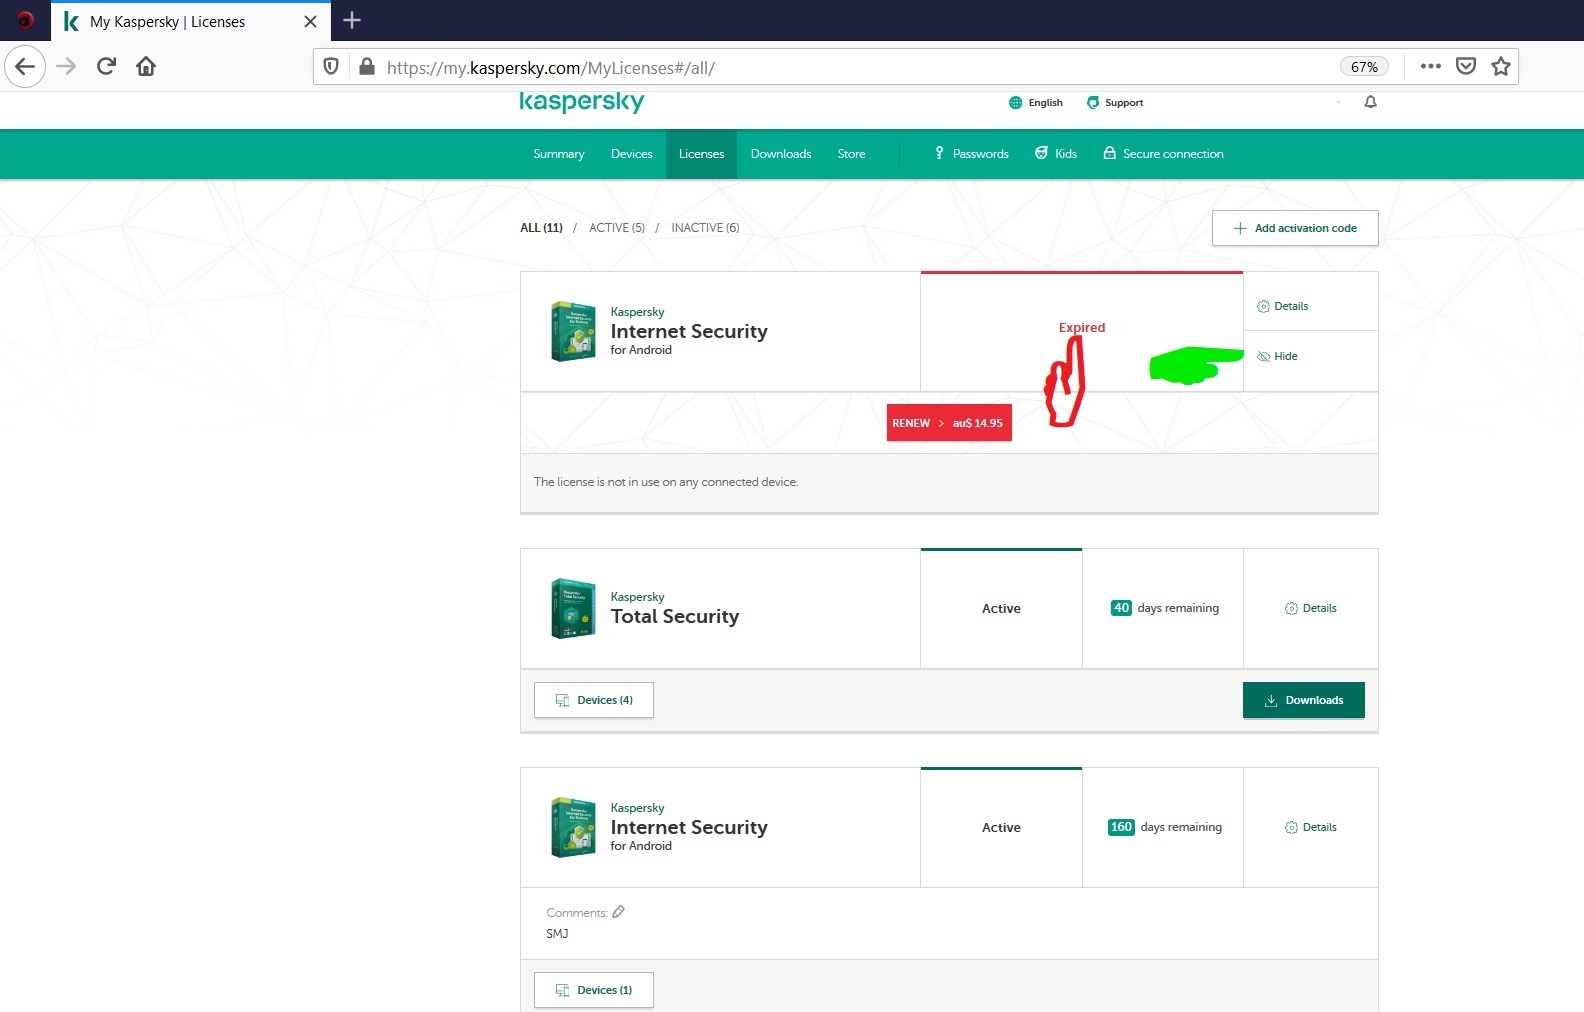
Task: Click the RENEW au$ 14.95 button
Action: pyautogui.click(x=949, y=423)
